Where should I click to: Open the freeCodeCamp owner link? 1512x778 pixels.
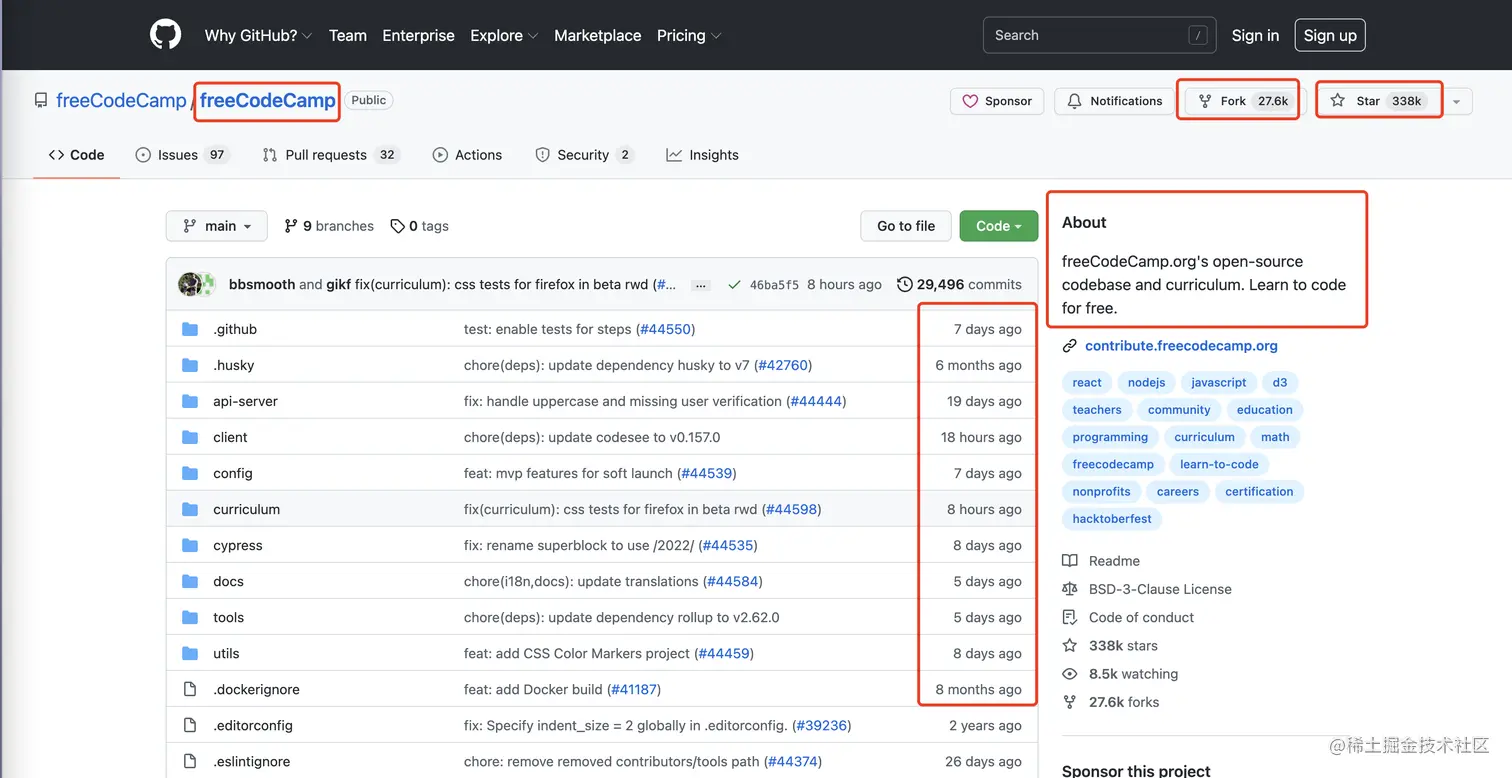tap(121, 100)
